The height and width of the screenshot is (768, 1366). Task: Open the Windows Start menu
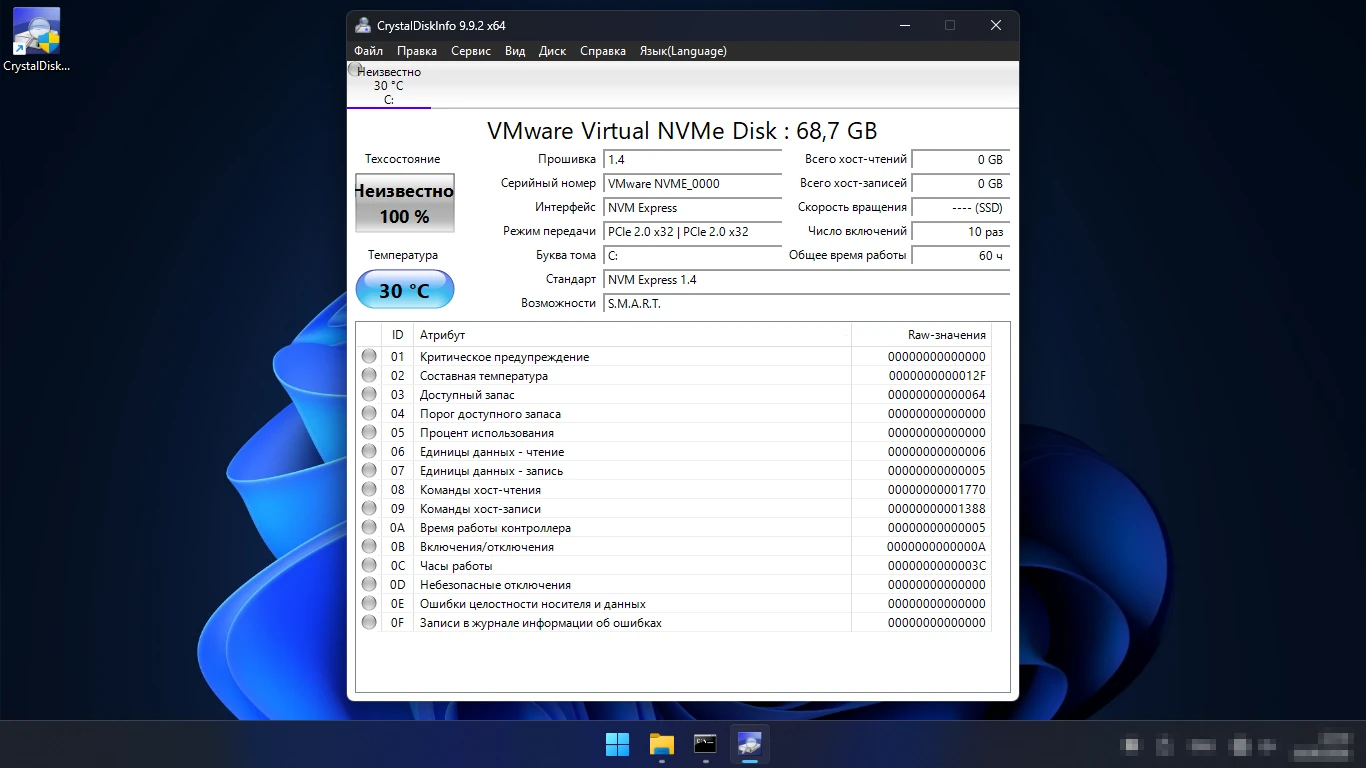[617, 745]
